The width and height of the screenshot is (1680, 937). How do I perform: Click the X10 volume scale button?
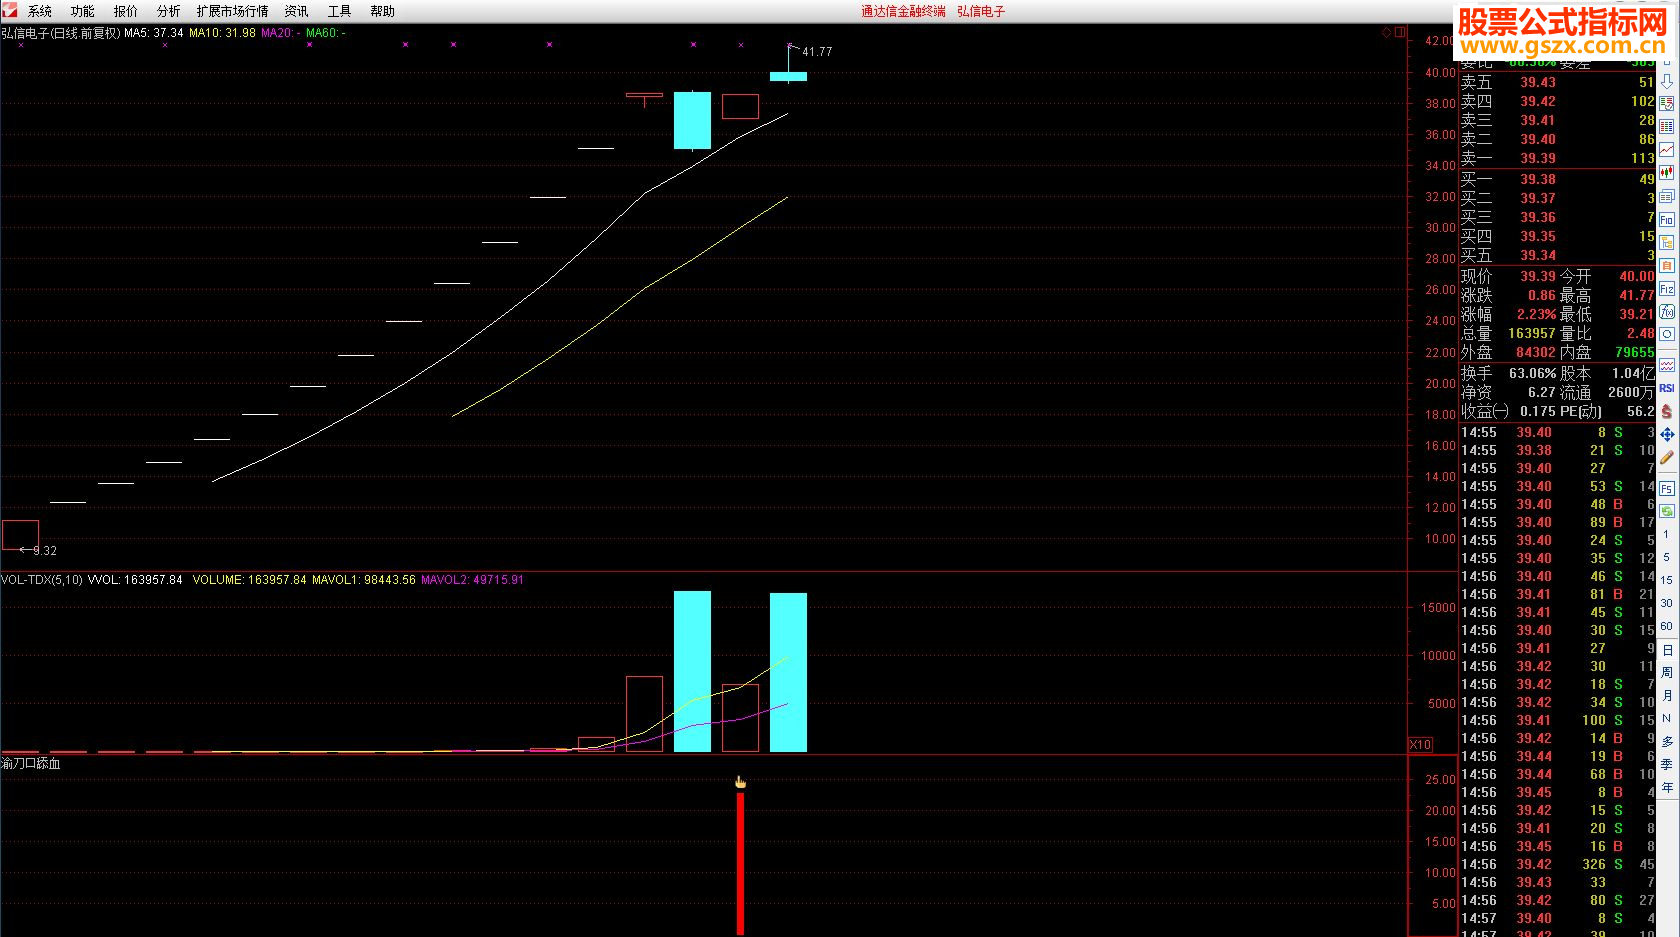1420,744
